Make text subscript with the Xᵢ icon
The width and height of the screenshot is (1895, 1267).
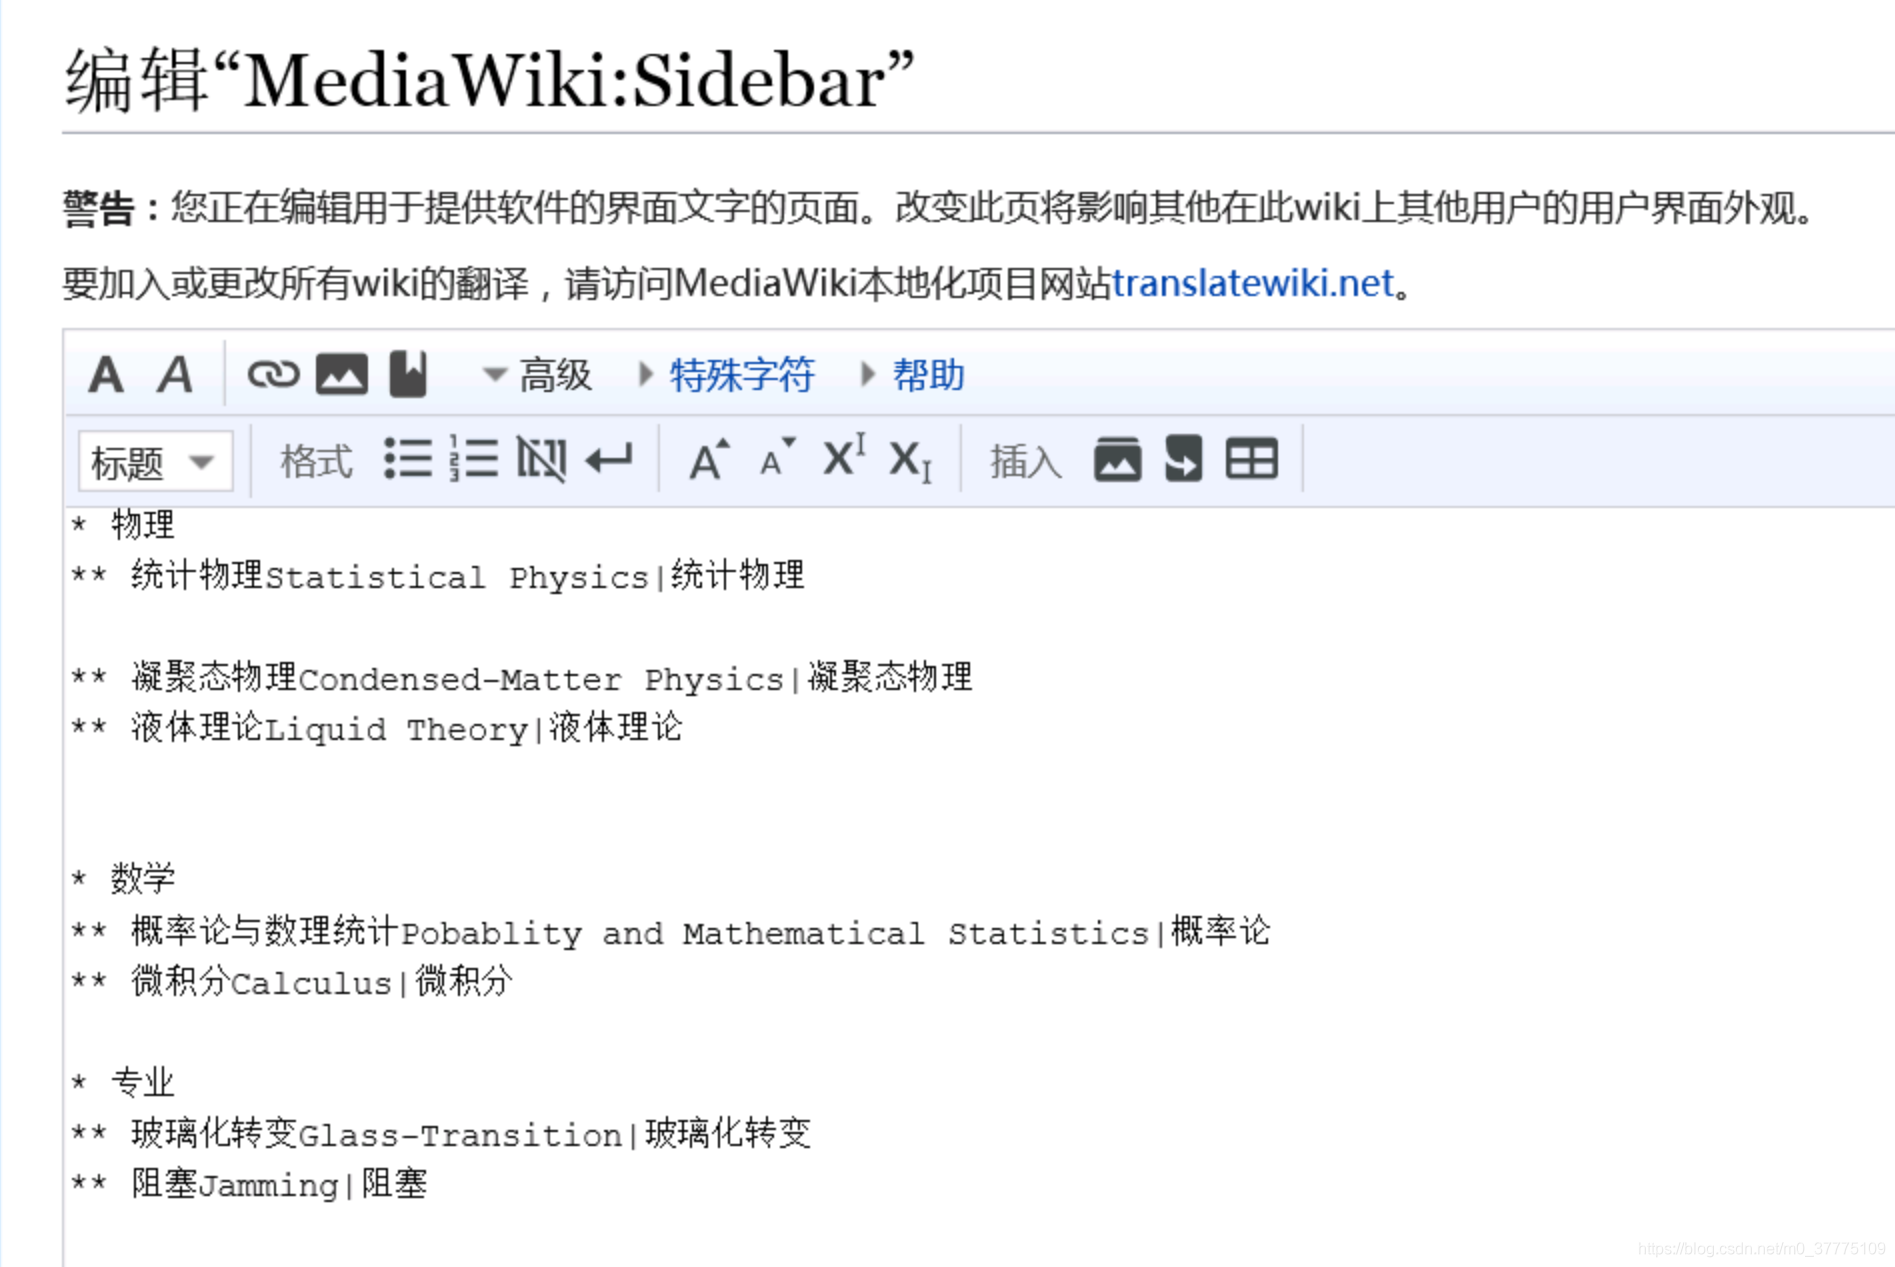coord(910,461)
